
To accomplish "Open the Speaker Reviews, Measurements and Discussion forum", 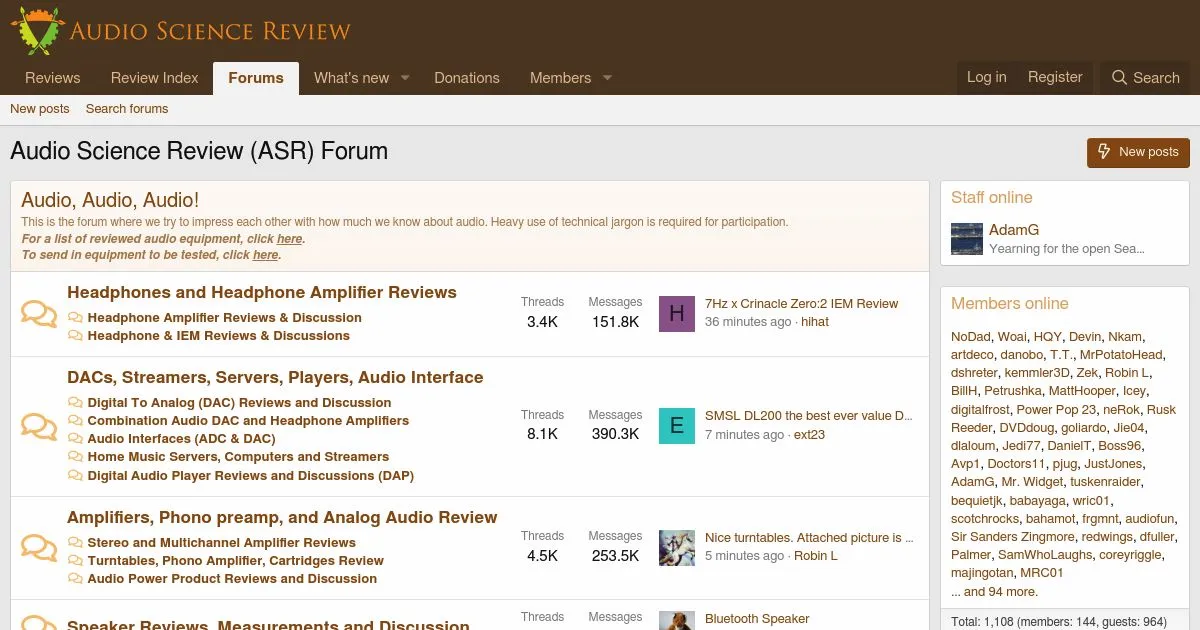I will [x=268, y=624].
